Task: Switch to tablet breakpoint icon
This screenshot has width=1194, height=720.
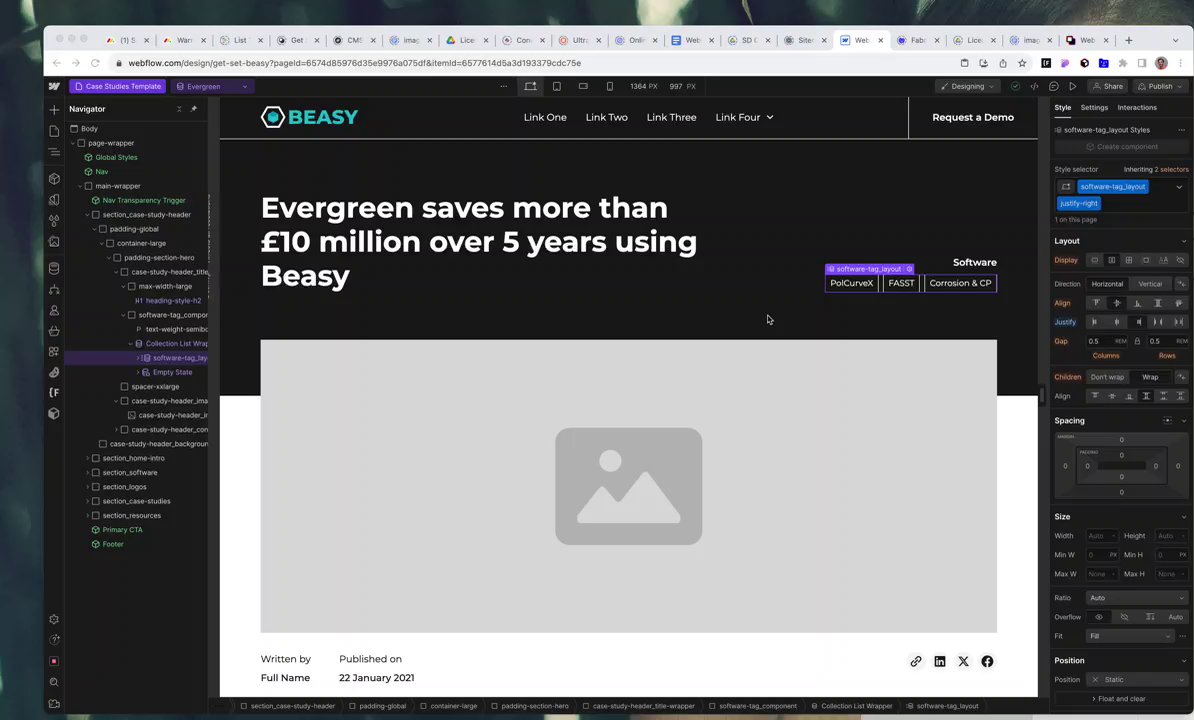Action: pos(557,87)
